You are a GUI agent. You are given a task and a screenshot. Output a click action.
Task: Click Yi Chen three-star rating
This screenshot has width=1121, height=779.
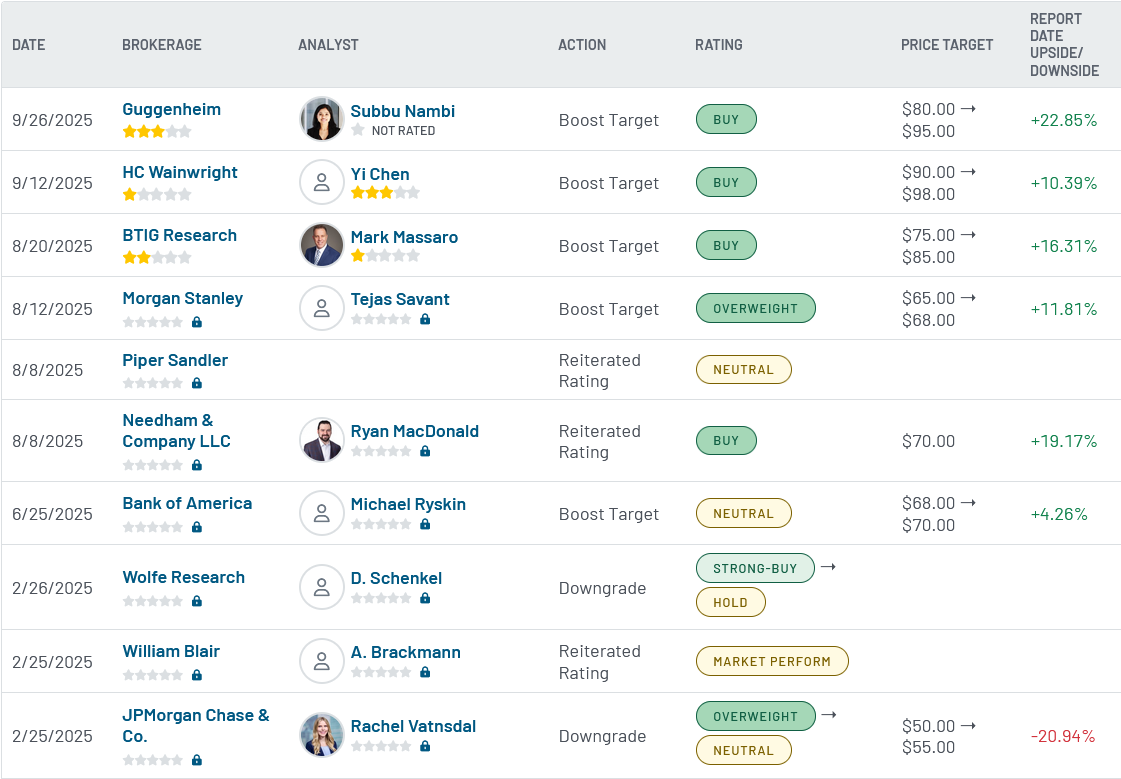(385, 192)
